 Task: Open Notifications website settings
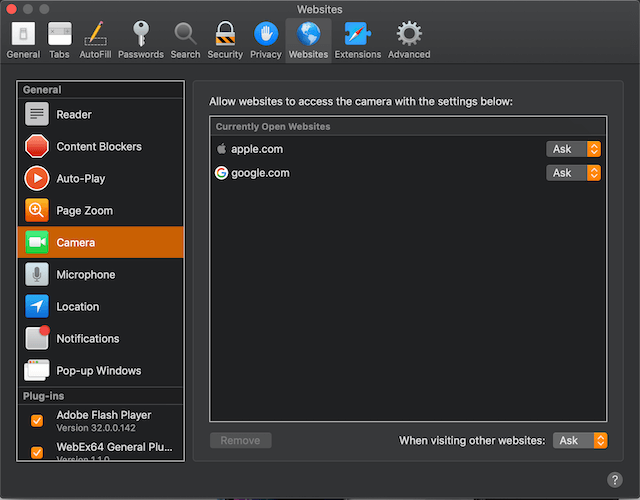pyautogui.click(x=87, y=339)
